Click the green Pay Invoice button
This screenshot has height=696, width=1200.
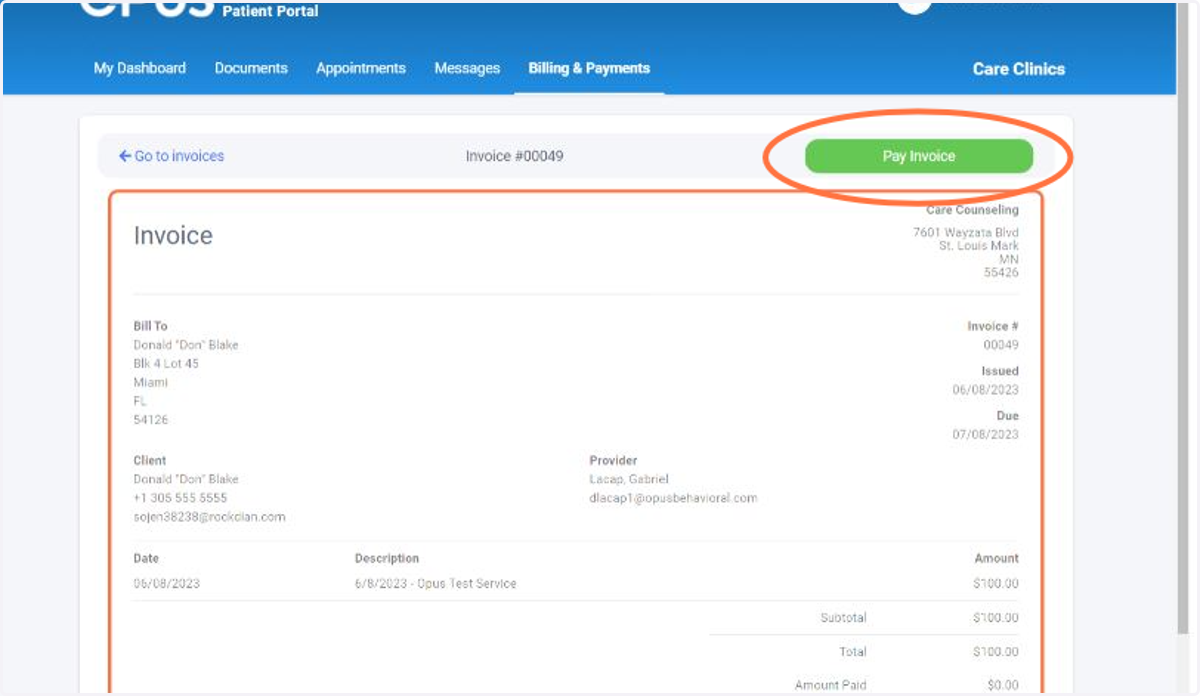[x=919, y=156]
